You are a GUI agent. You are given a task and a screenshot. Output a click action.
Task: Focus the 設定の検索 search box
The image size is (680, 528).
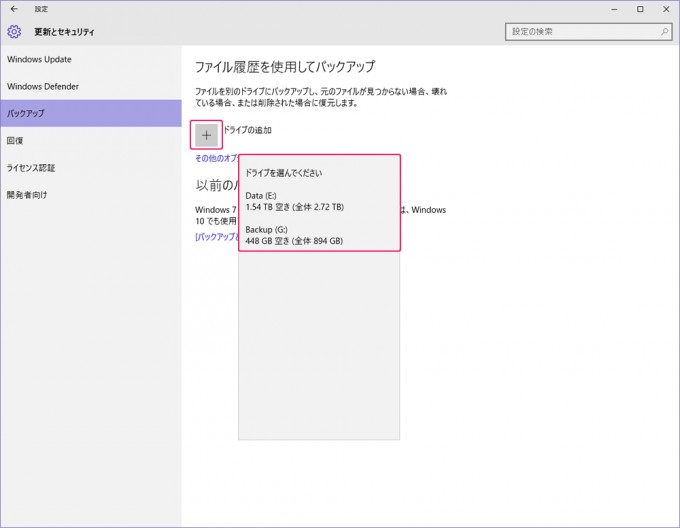(x=589, y=32)
